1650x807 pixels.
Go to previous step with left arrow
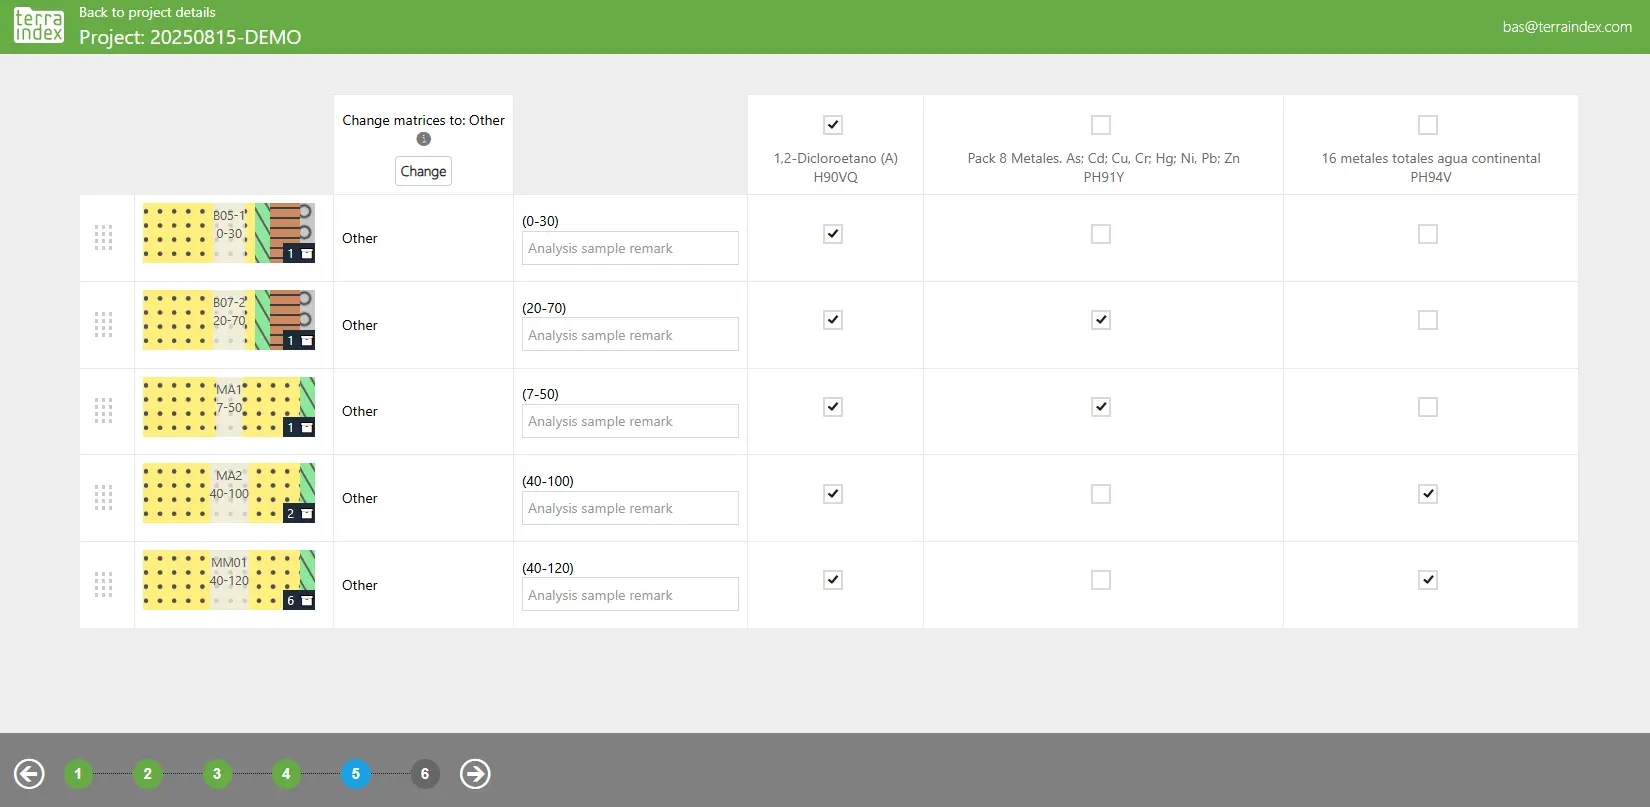29,773
